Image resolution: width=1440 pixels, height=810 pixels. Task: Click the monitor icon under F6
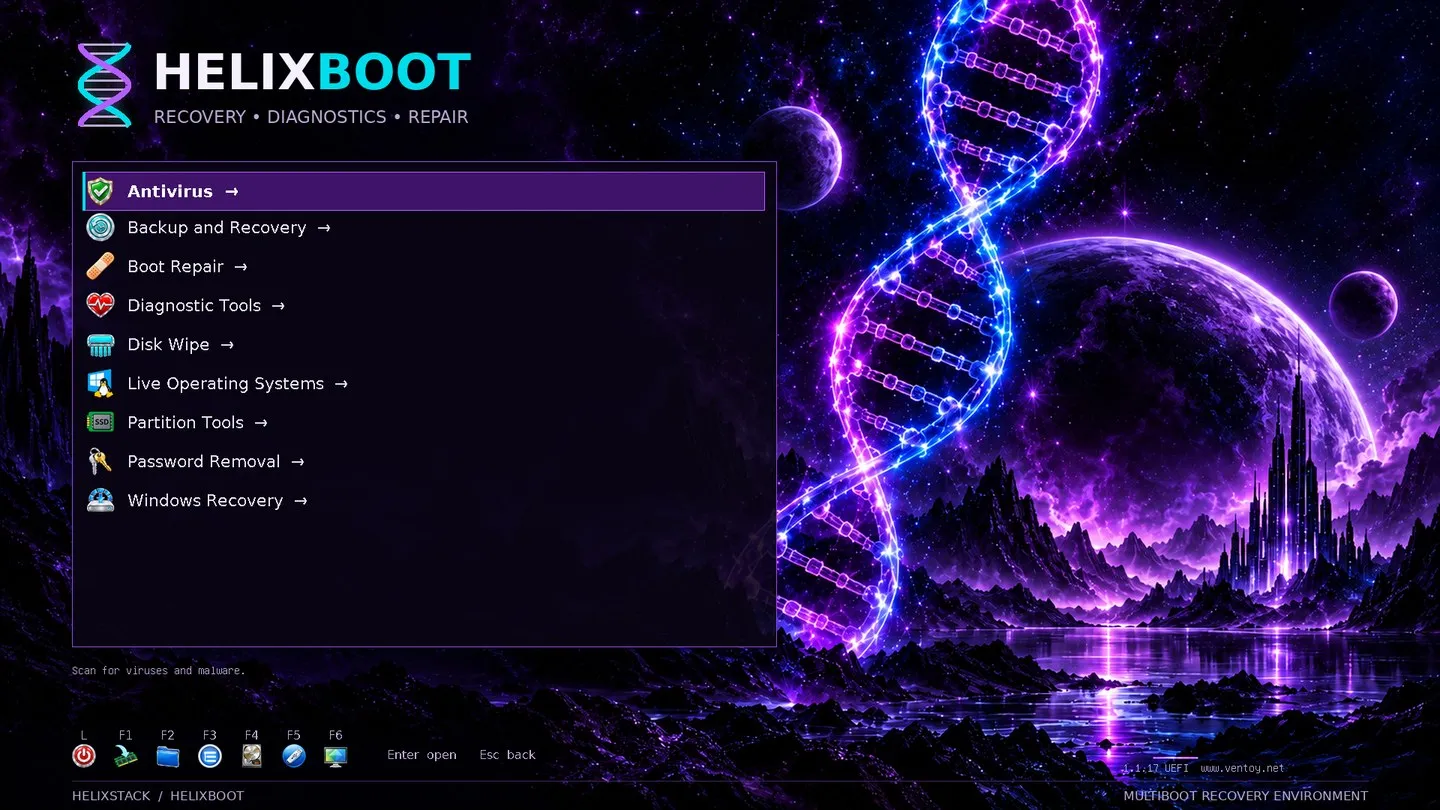336,756
